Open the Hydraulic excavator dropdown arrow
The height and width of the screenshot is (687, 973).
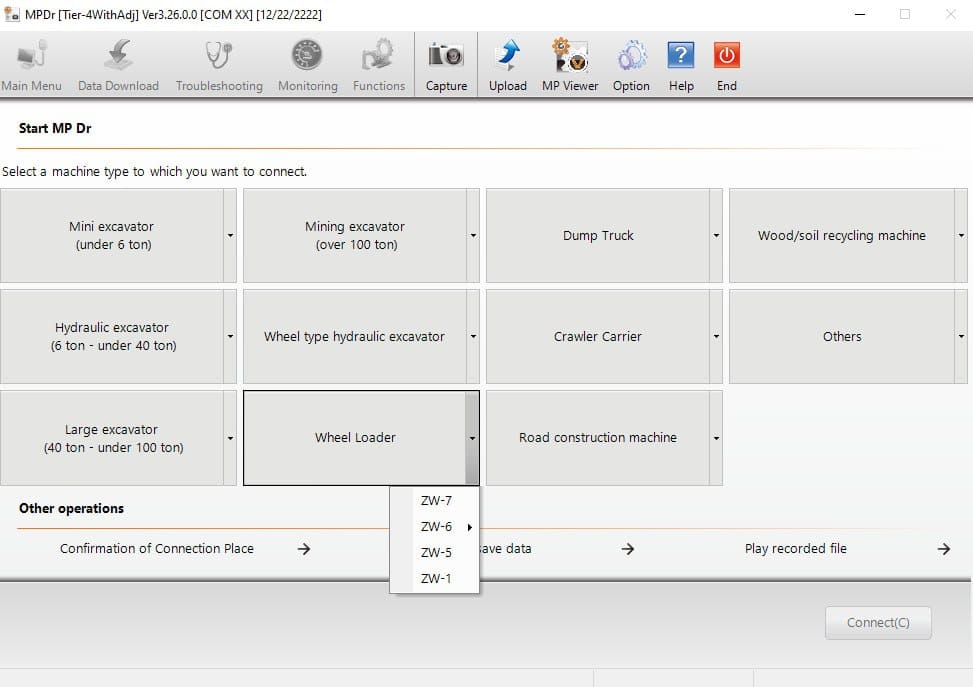pos(230,336)
